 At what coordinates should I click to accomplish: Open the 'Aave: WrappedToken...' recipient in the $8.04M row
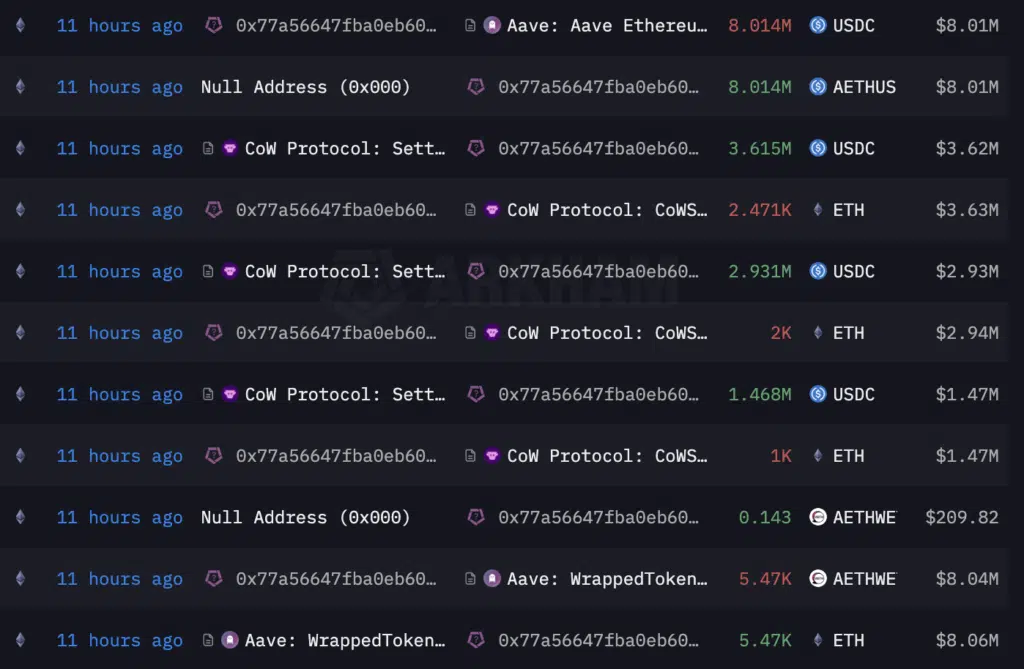[x=607, y=579]
